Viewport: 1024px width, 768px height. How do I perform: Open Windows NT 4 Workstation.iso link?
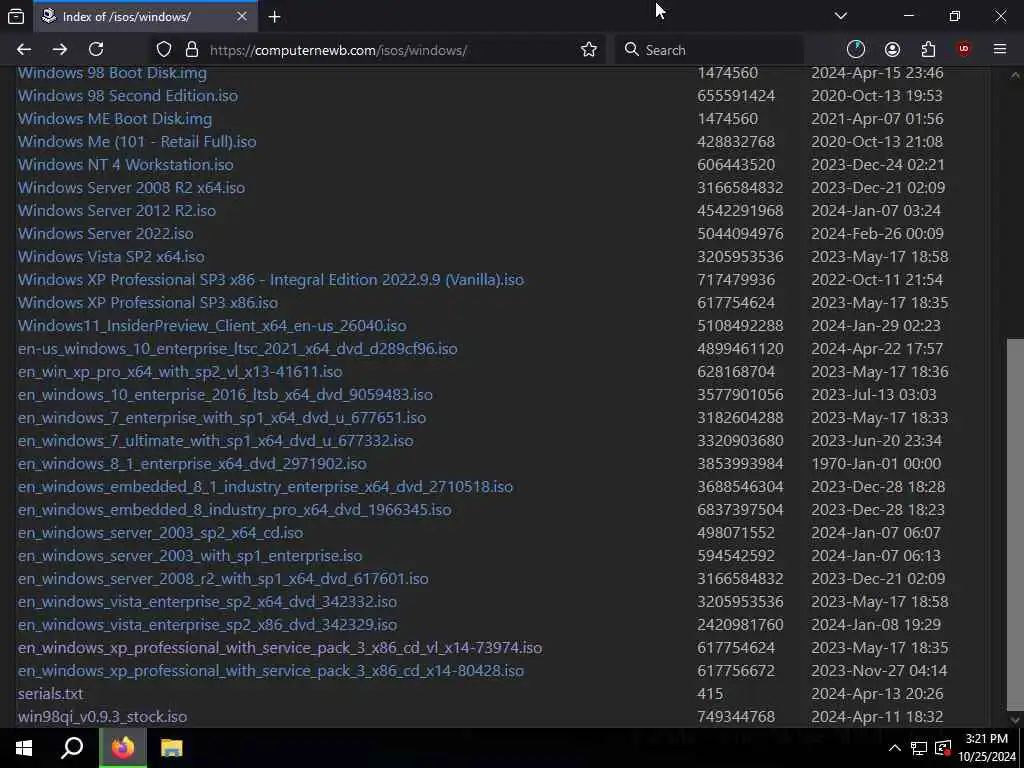pyautogui.click(x=125, y=165)
